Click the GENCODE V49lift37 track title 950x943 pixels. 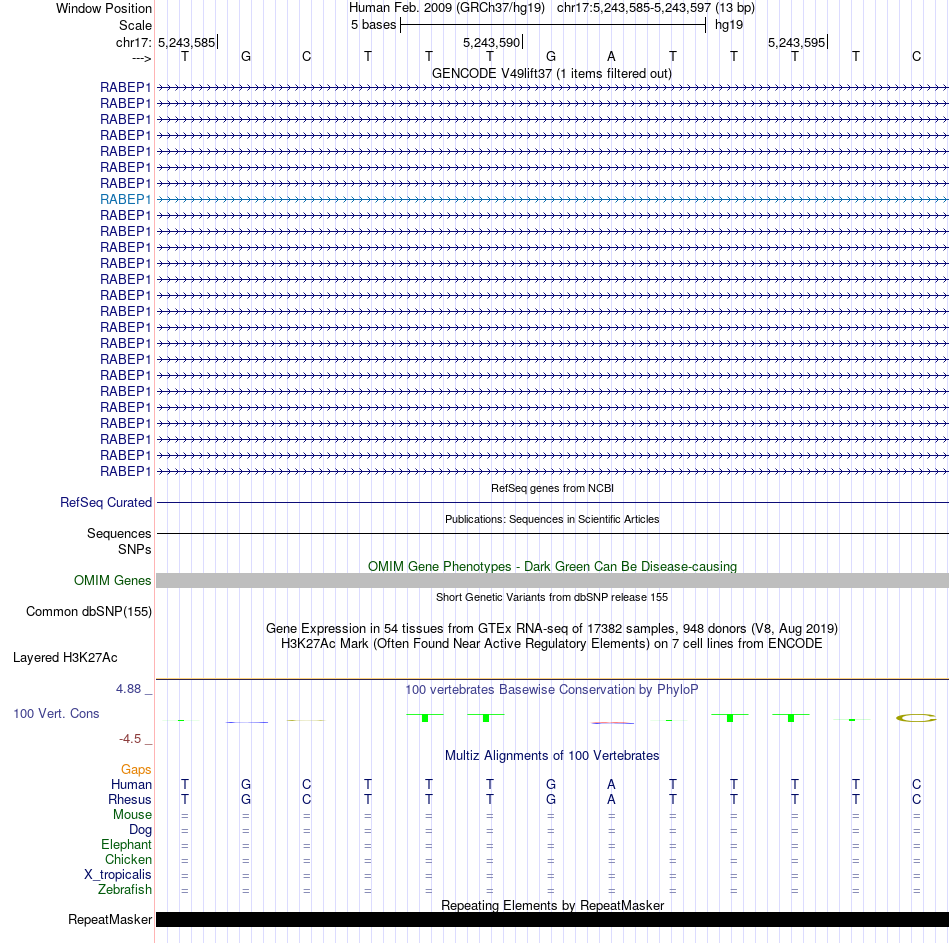[551, 73]
